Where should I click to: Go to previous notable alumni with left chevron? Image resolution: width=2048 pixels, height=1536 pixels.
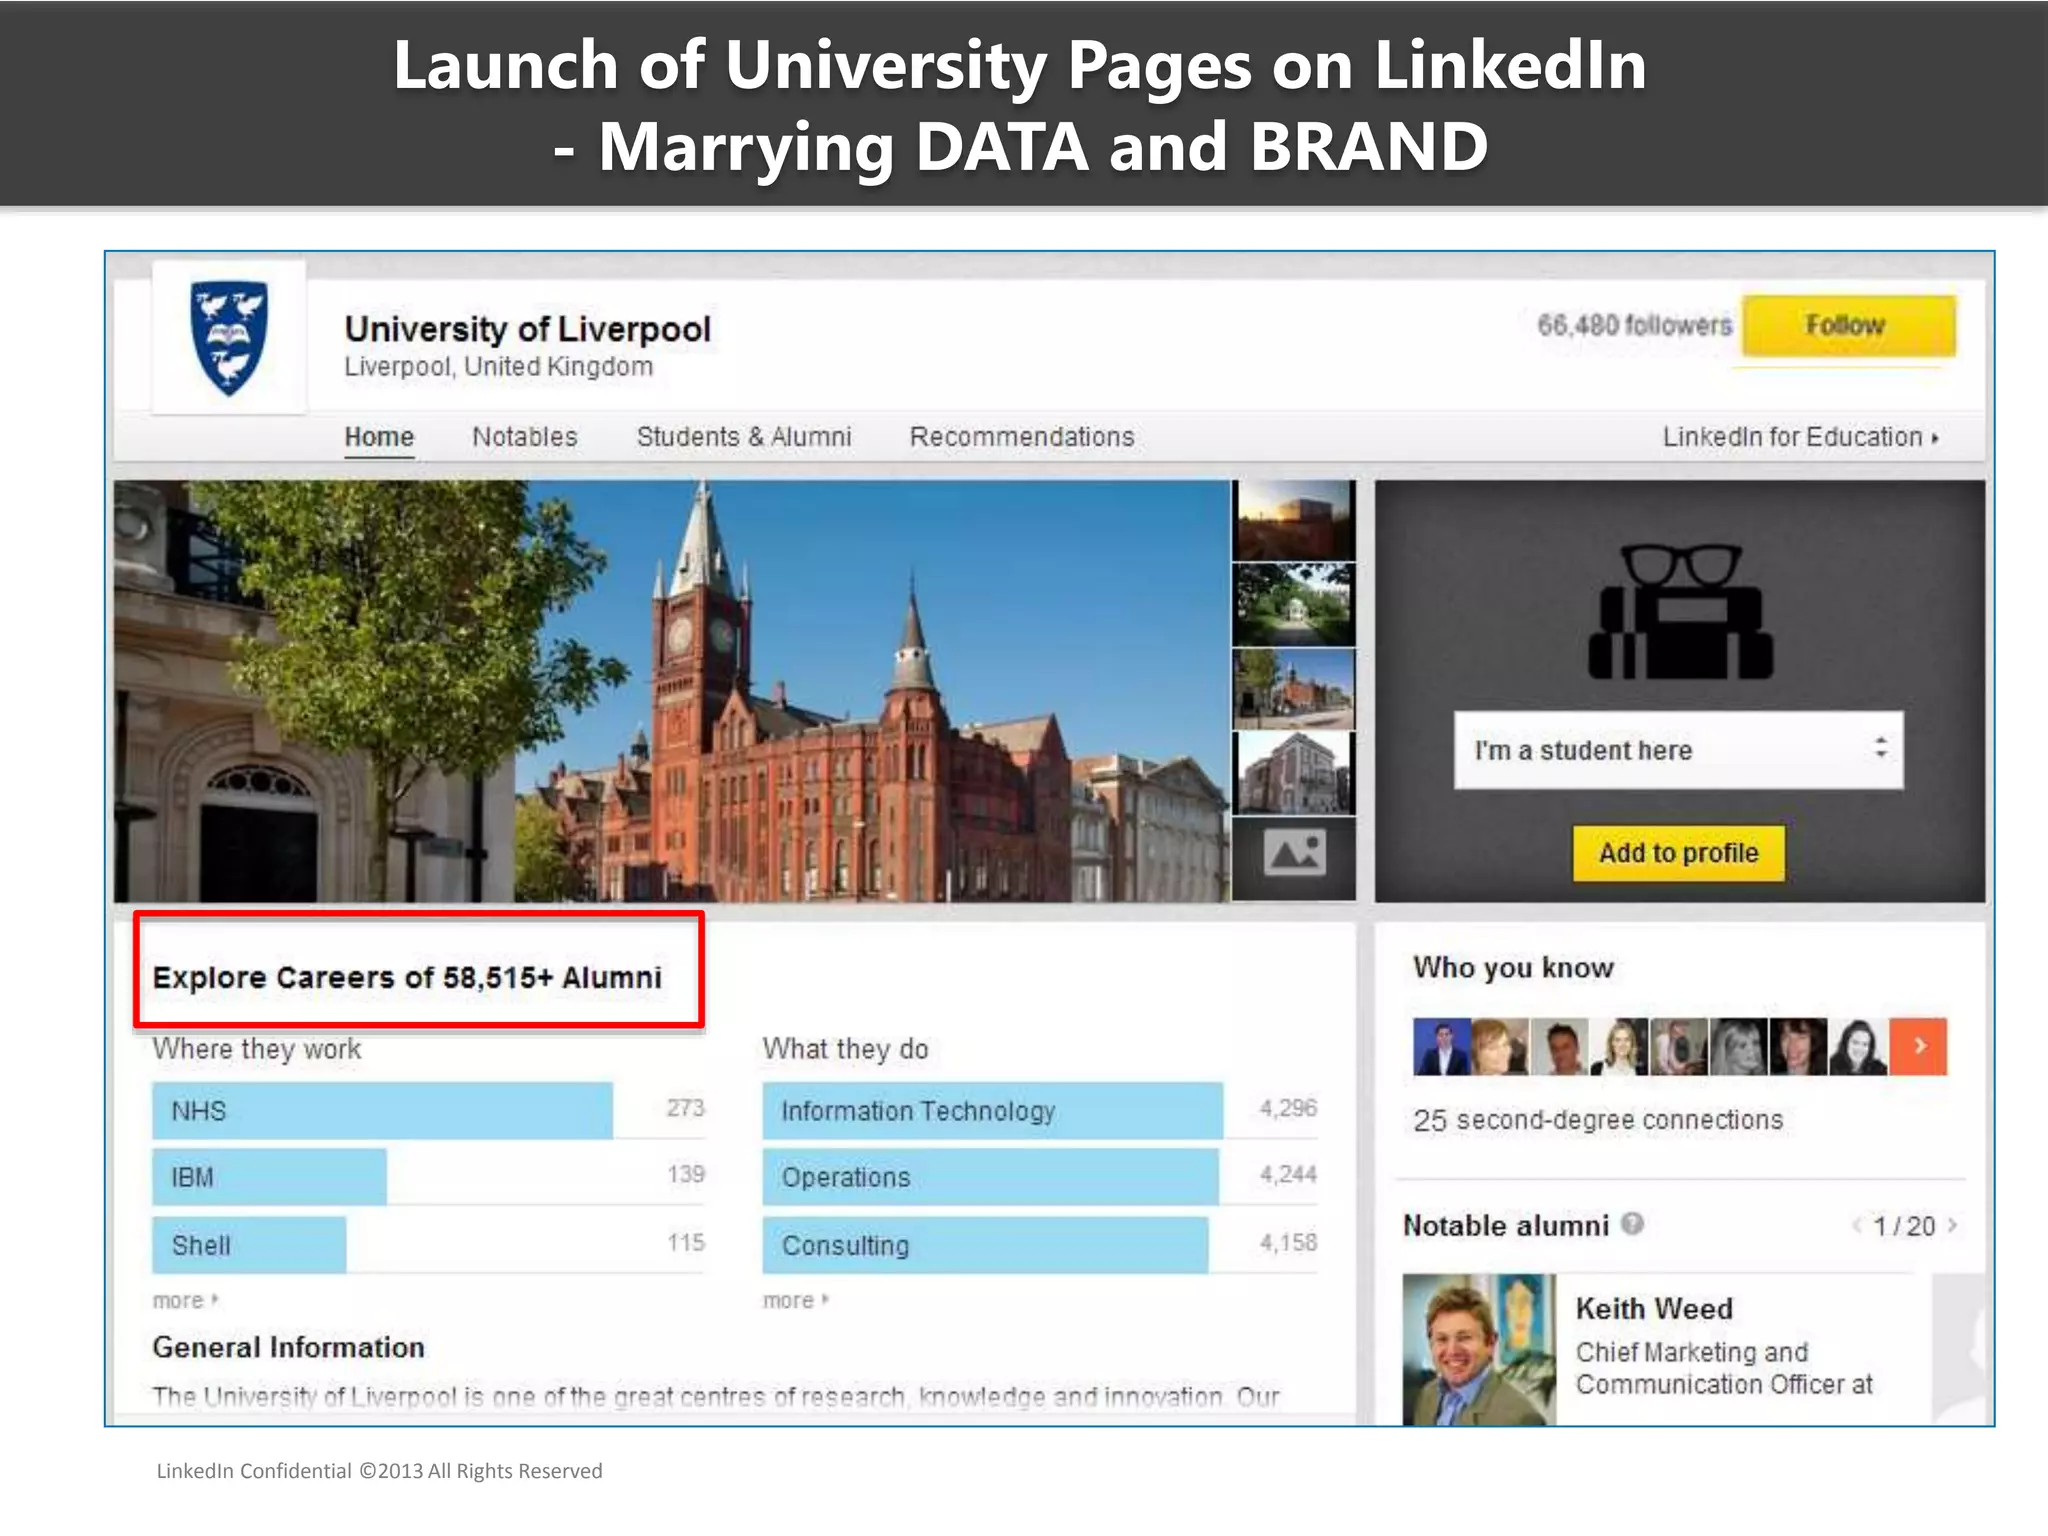pyautogui.click(x=1857, y=1225)
